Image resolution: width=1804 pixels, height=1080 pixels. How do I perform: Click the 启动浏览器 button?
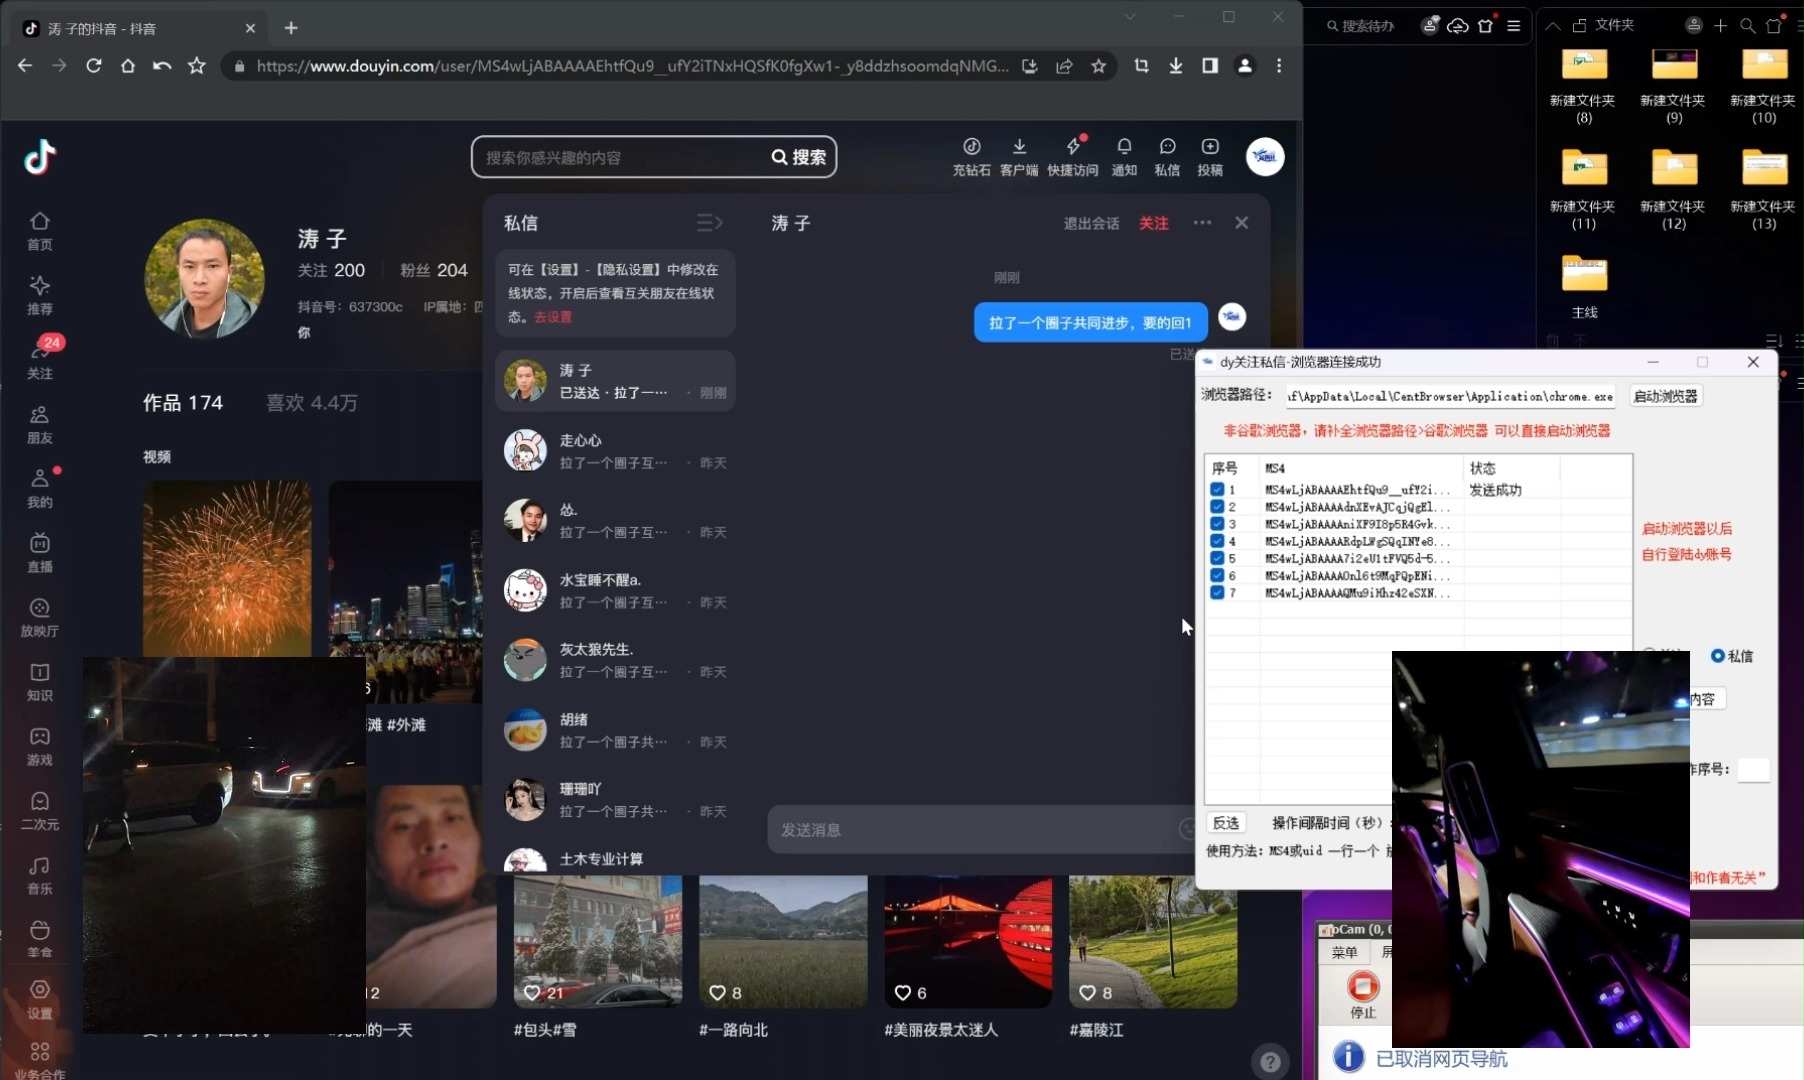pyautogui.click(x=1665, y=396)
